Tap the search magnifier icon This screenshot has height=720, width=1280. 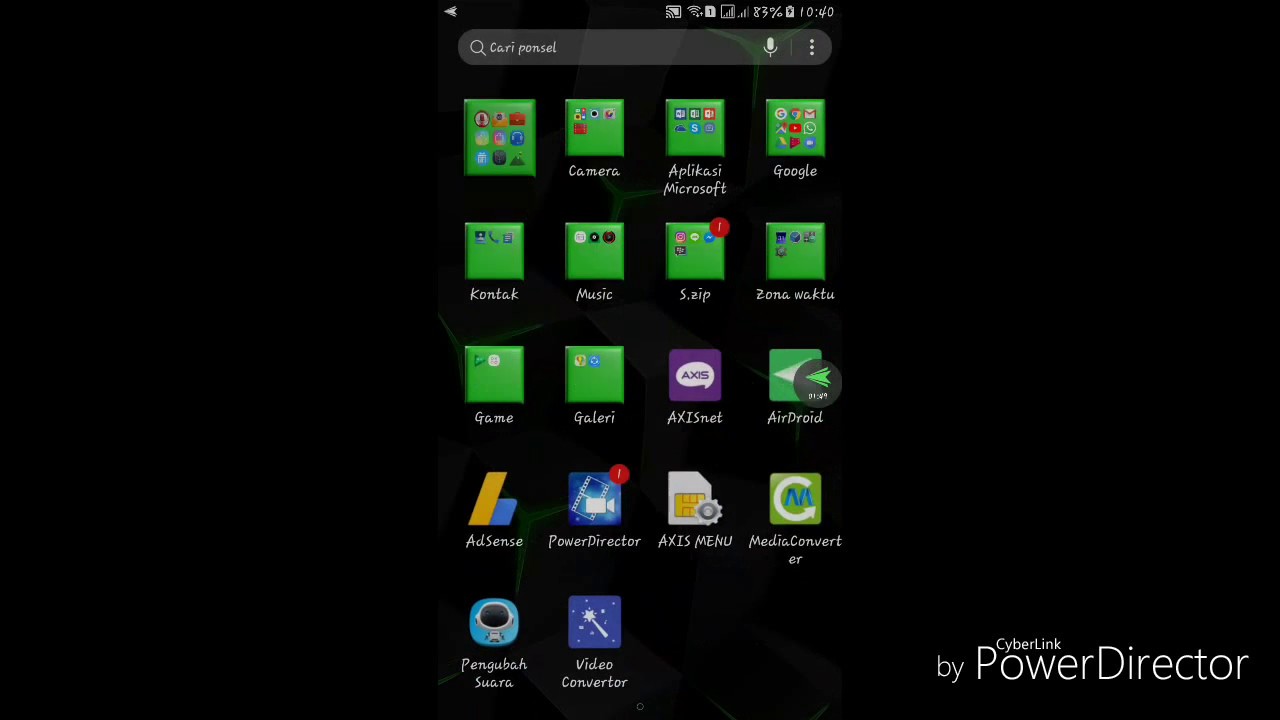pos(478,47)
